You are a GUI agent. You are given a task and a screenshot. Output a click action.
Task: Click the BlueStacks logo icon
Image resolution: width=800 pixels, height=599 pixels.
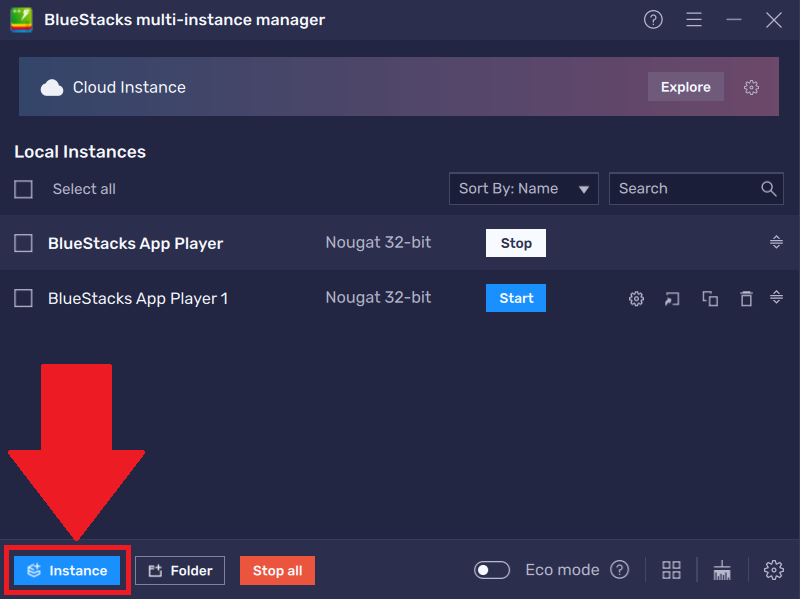click(x=21, y=20)
